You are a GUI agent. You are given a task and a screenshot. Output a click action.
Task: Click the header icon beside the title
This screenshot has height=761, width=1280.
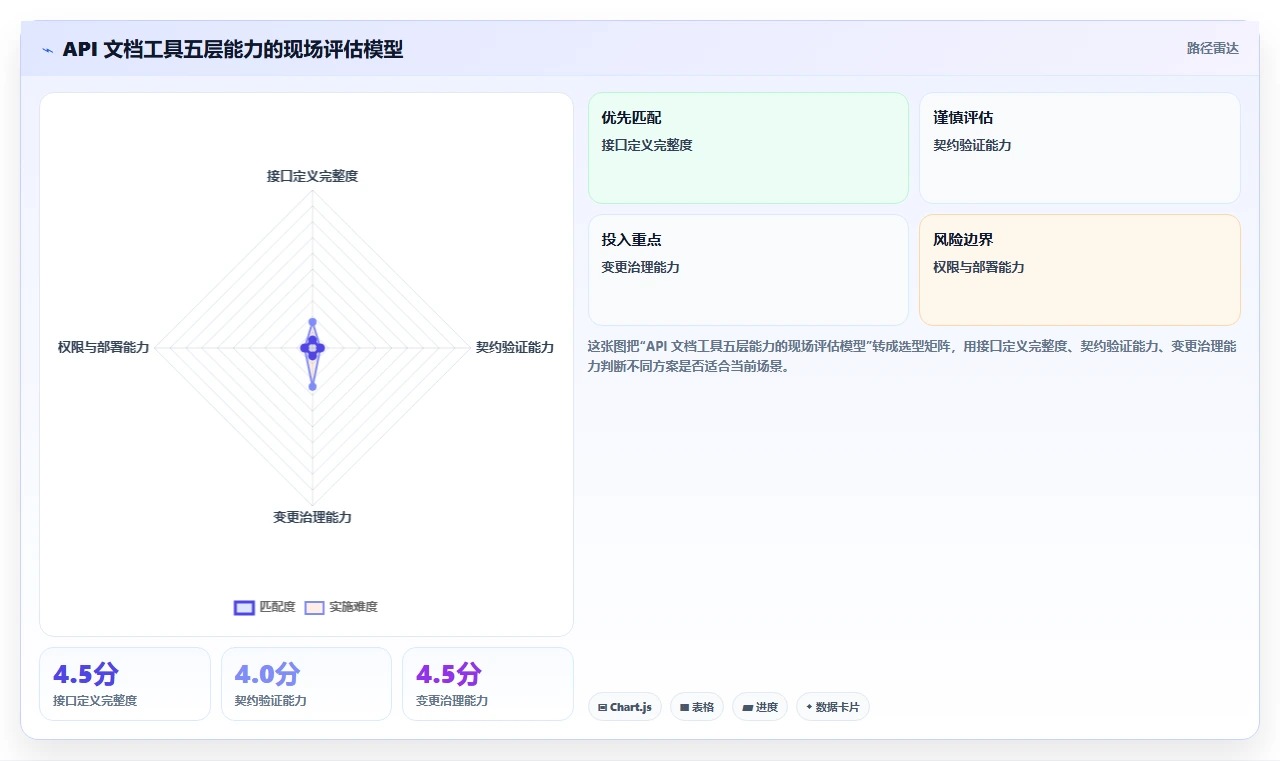tap(47, 50)
